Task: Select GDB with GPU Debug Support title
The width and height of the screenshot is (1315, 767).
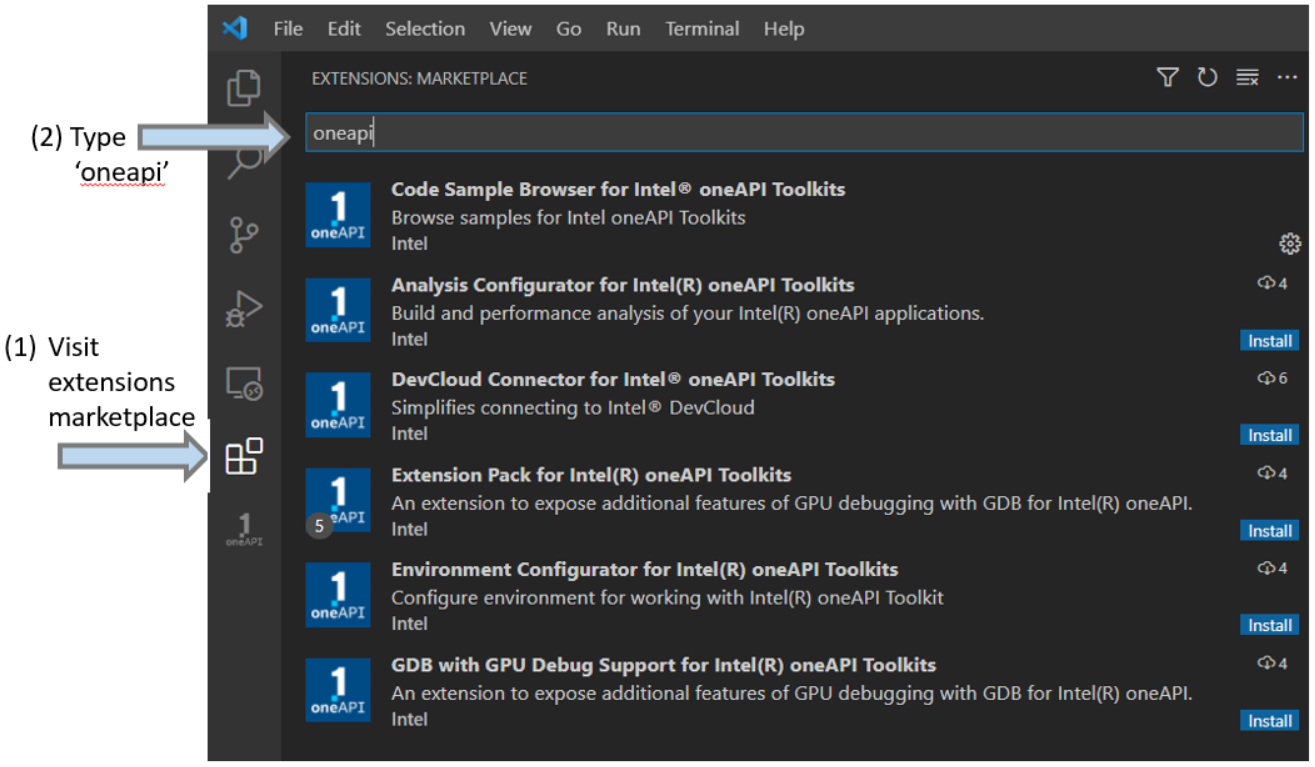Action: (664, 665)
